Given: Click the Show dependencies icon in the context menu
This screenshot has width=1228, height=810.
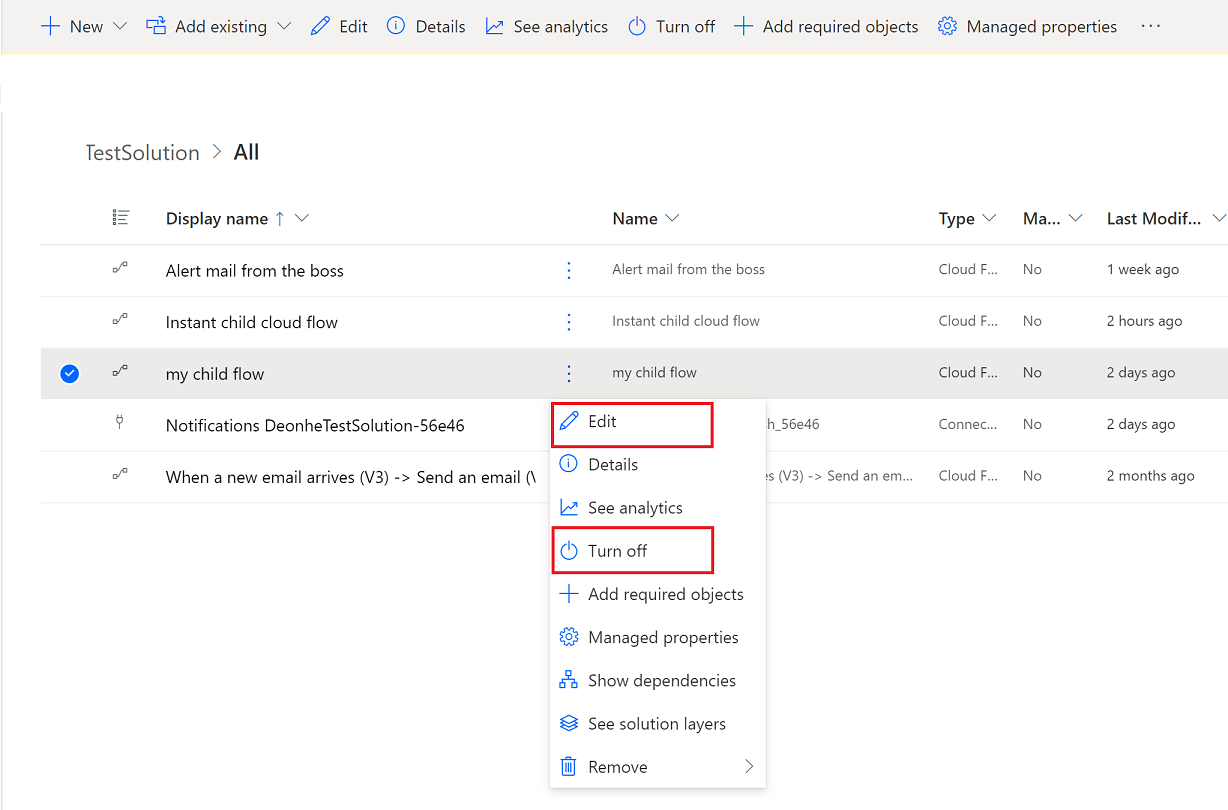Looking at the screenshot, I should pos(569,681).
